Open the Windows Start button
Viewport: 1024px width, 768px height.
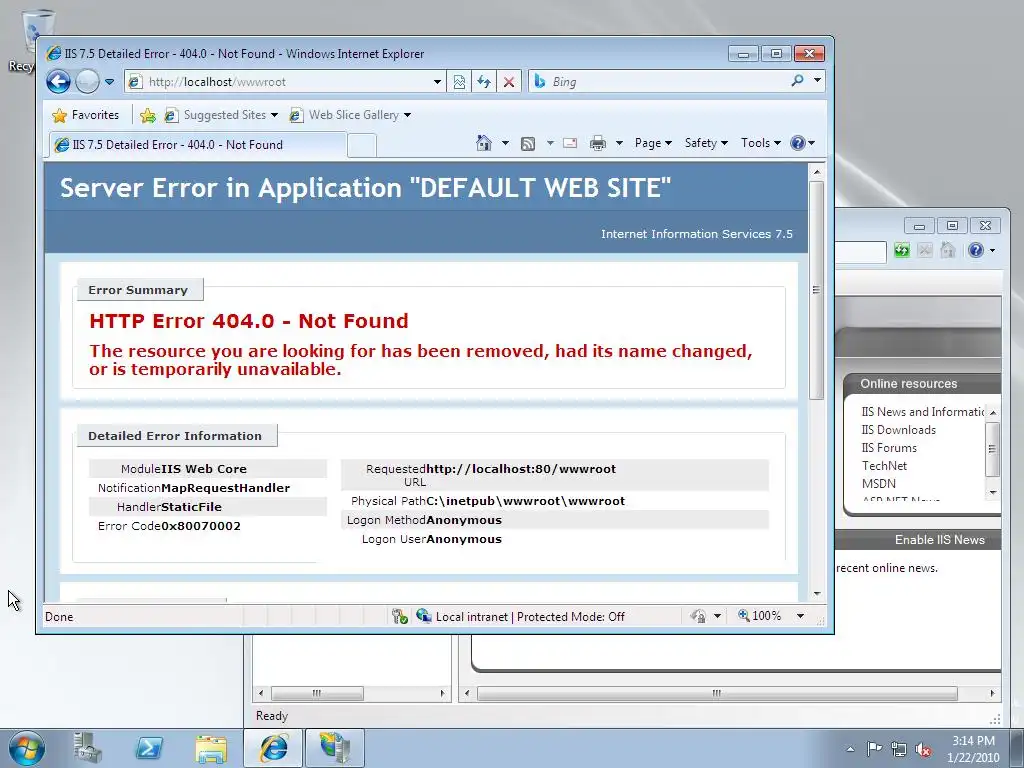pyautogui.click(x=27, y=748)
